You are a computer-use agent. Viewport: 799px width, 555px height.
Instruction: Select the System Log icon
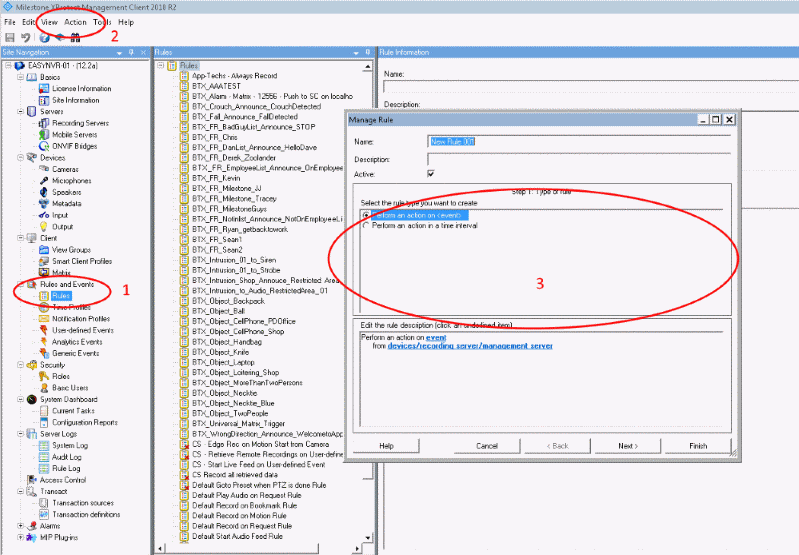(44, 445)
